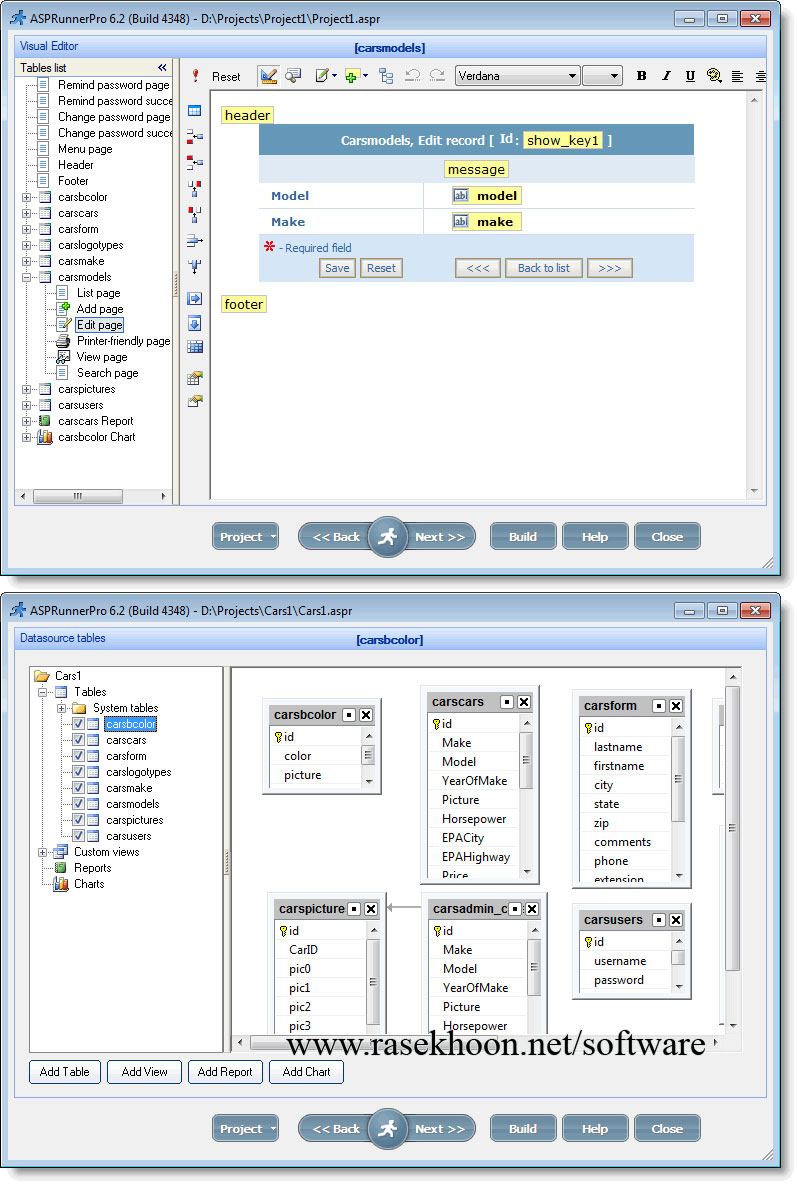Expand the carspictures node in Tables list
The width and height of the screenshot is (797, 1184).
[x=26, y=390]
